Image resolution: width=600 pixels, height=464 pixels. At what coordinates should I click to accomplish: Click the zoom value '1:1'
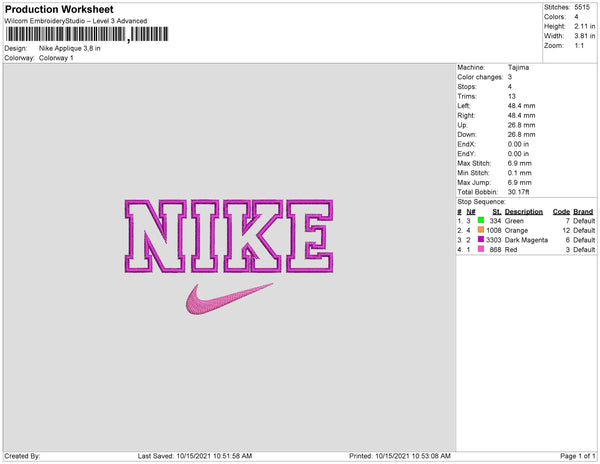(579, 46)
